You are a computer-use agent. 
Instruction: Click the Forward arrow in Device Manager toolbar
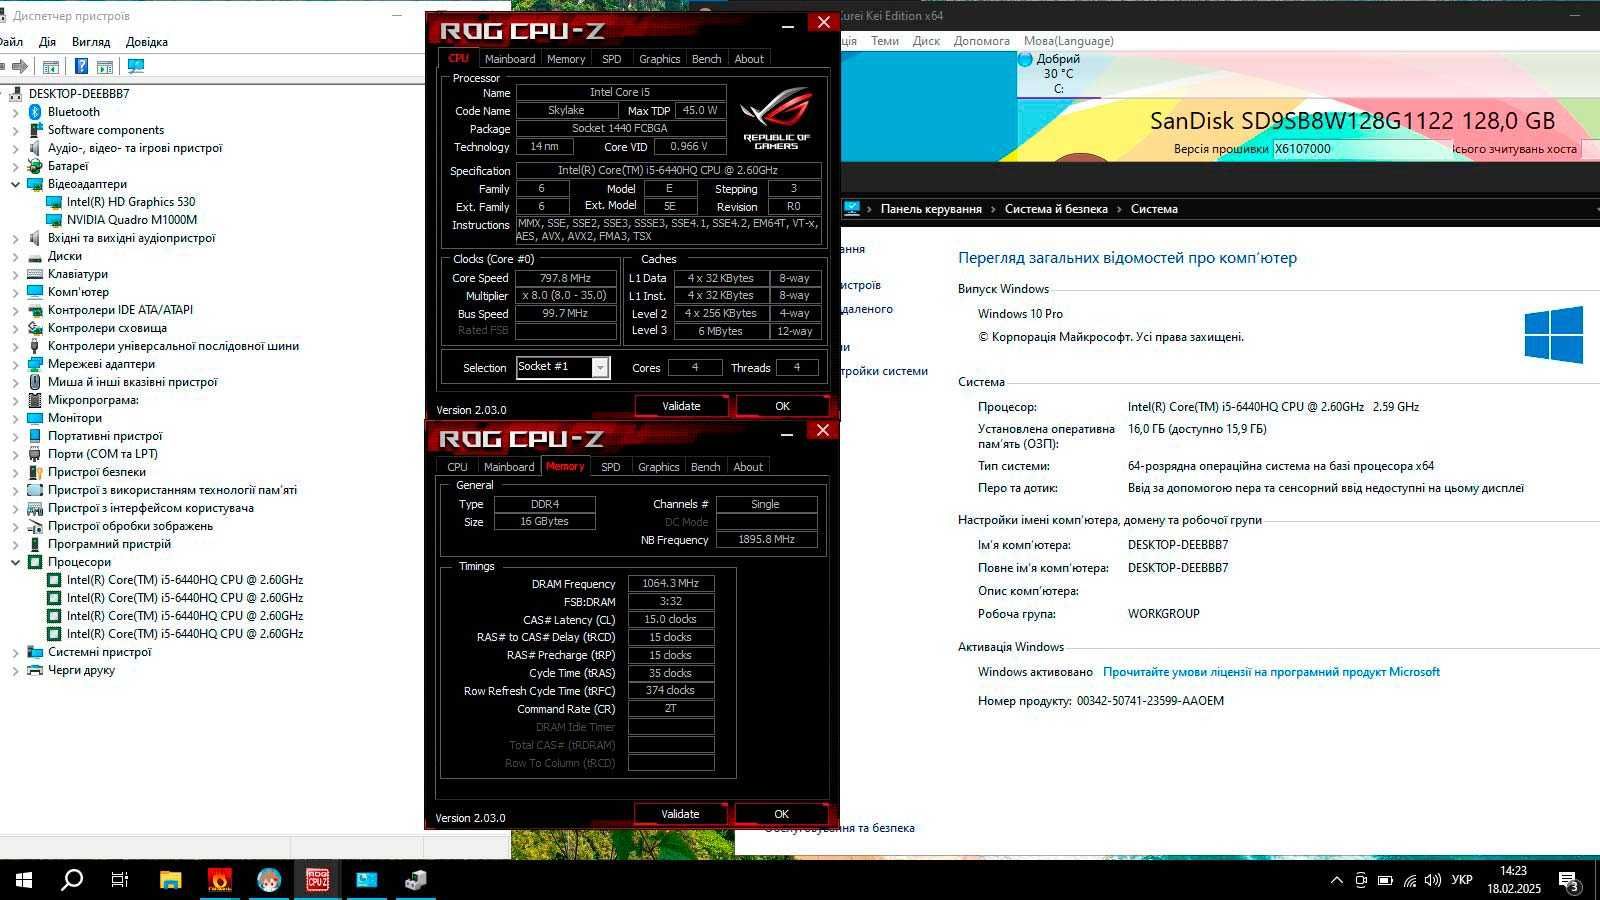[20, 66]
